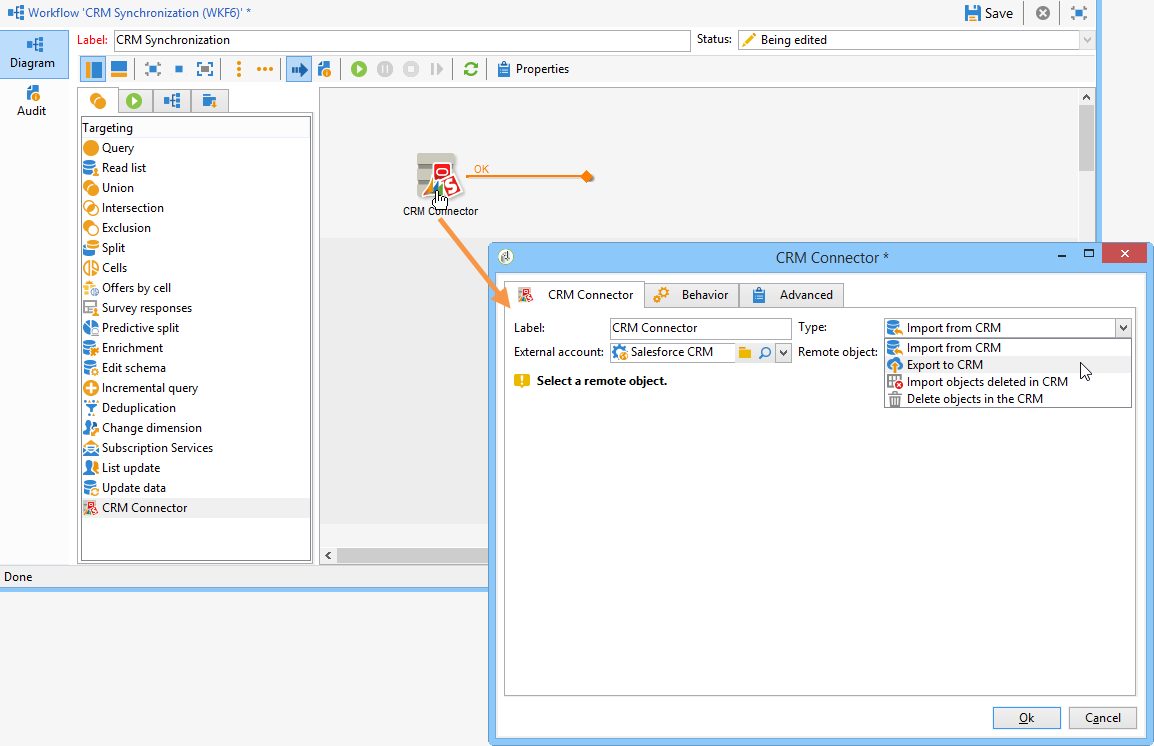Select the flow control palette tab
This screenshot has height=746, width=1154.
(x=172, y=101)
